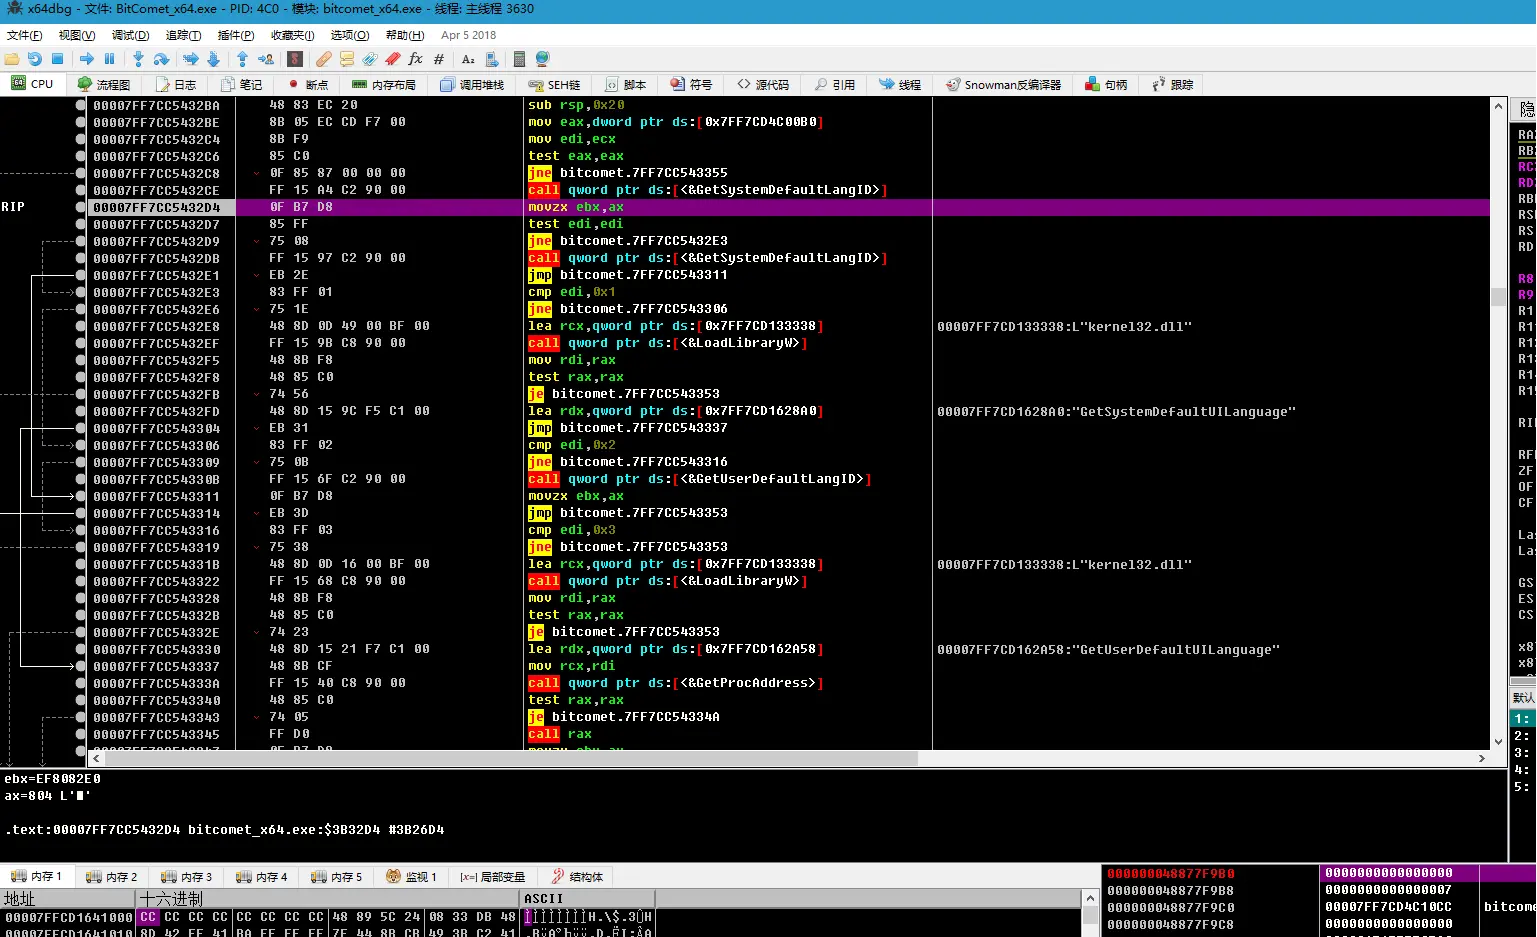
Task: Open the 断点 breakpoints tab
Action: click(x=308, y=84)
